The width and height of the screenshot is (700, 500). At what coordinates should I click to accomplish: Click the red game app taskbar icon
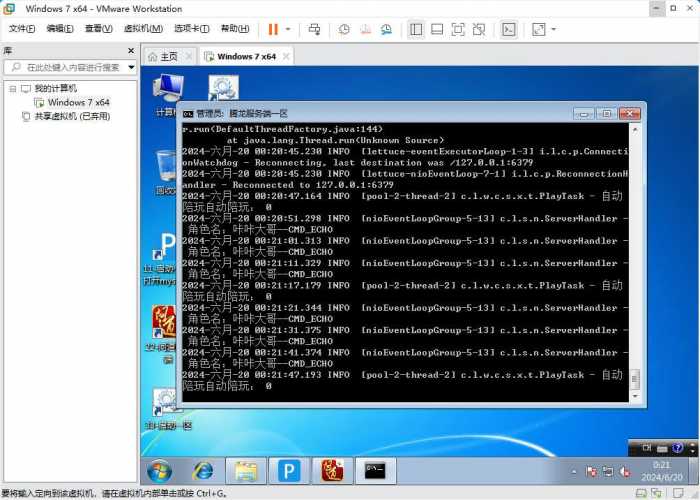point(332,471)
